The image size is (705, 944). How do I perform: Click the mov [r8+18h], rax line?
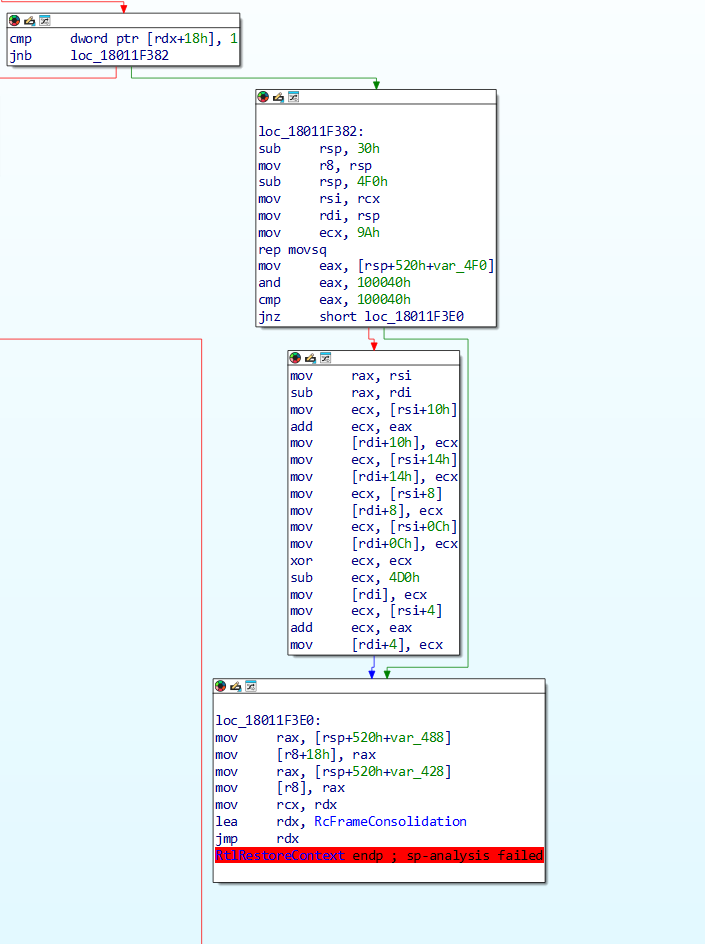click(296, 755)
